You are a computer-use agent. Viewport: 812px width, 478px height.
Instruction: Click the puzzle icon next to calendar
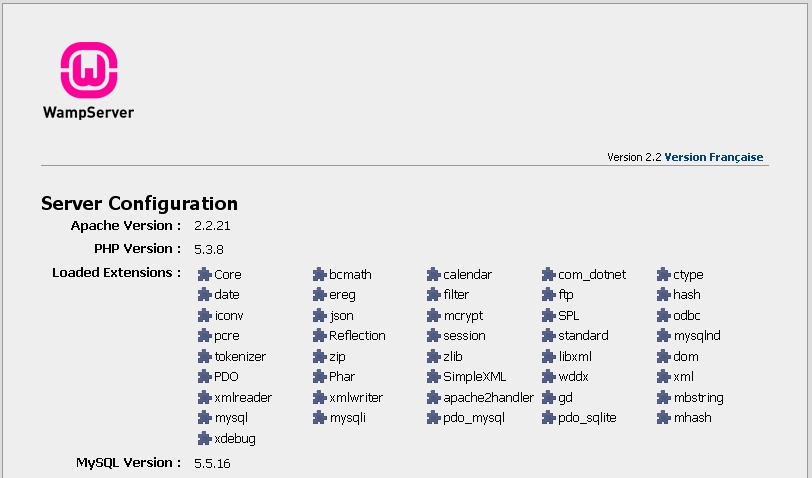tap(433, 274)
